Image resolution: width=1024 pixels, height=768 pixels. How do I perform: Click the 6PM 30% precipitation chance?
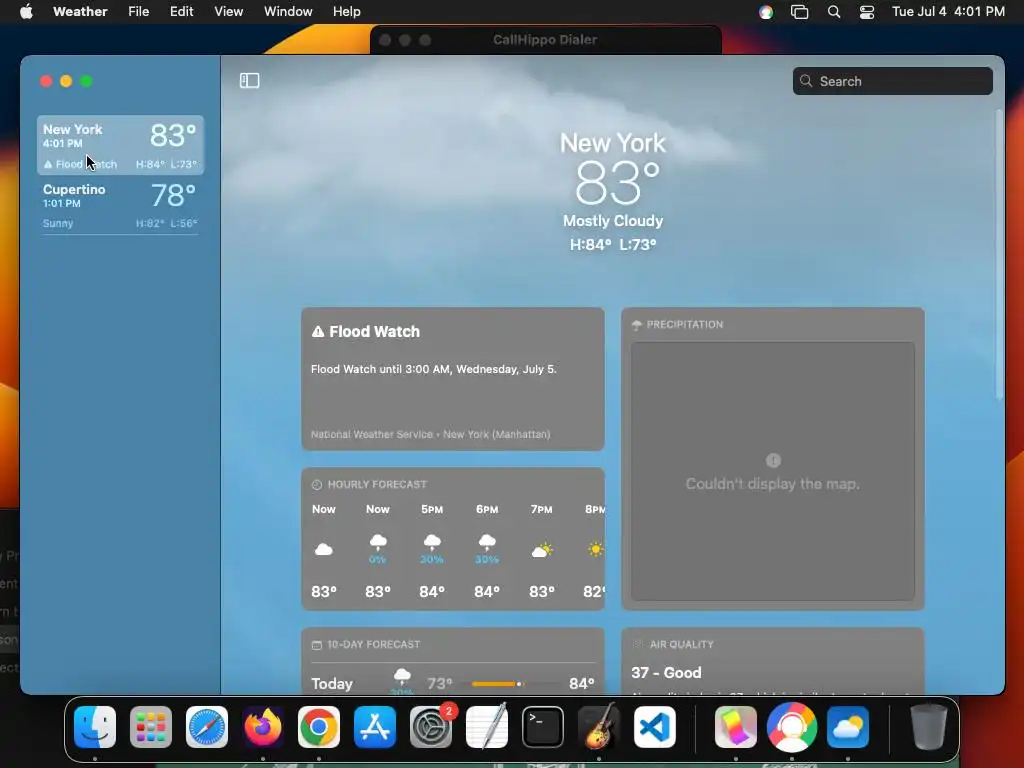[487, 560]
